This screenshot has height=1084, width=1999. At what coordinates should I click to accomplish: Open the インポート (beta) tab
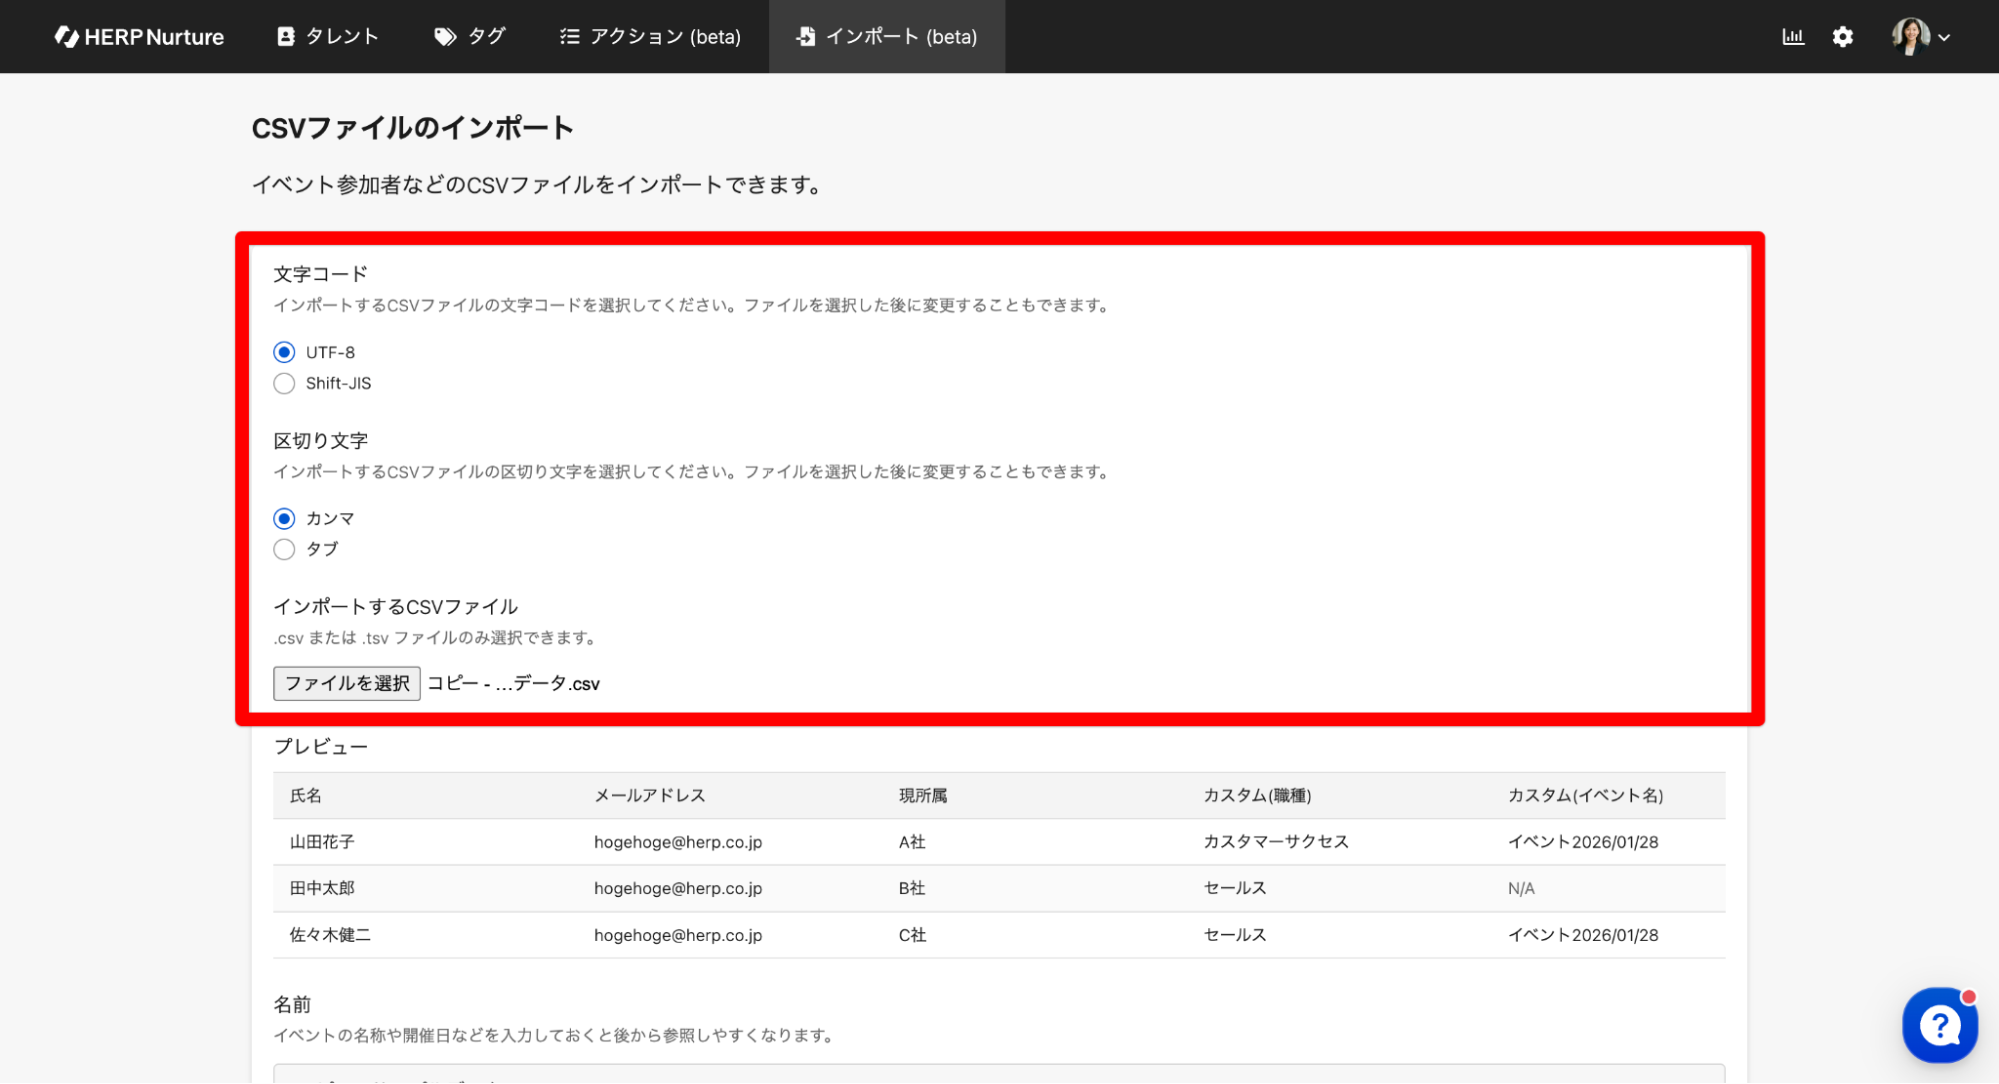click(886, 37)
